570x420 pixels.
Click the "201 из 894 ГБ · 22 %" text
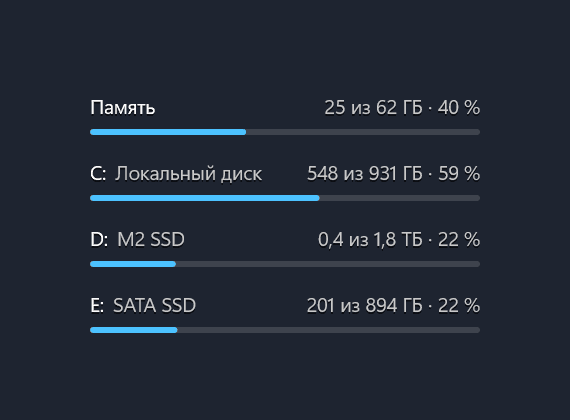click(x=393, y=305)
